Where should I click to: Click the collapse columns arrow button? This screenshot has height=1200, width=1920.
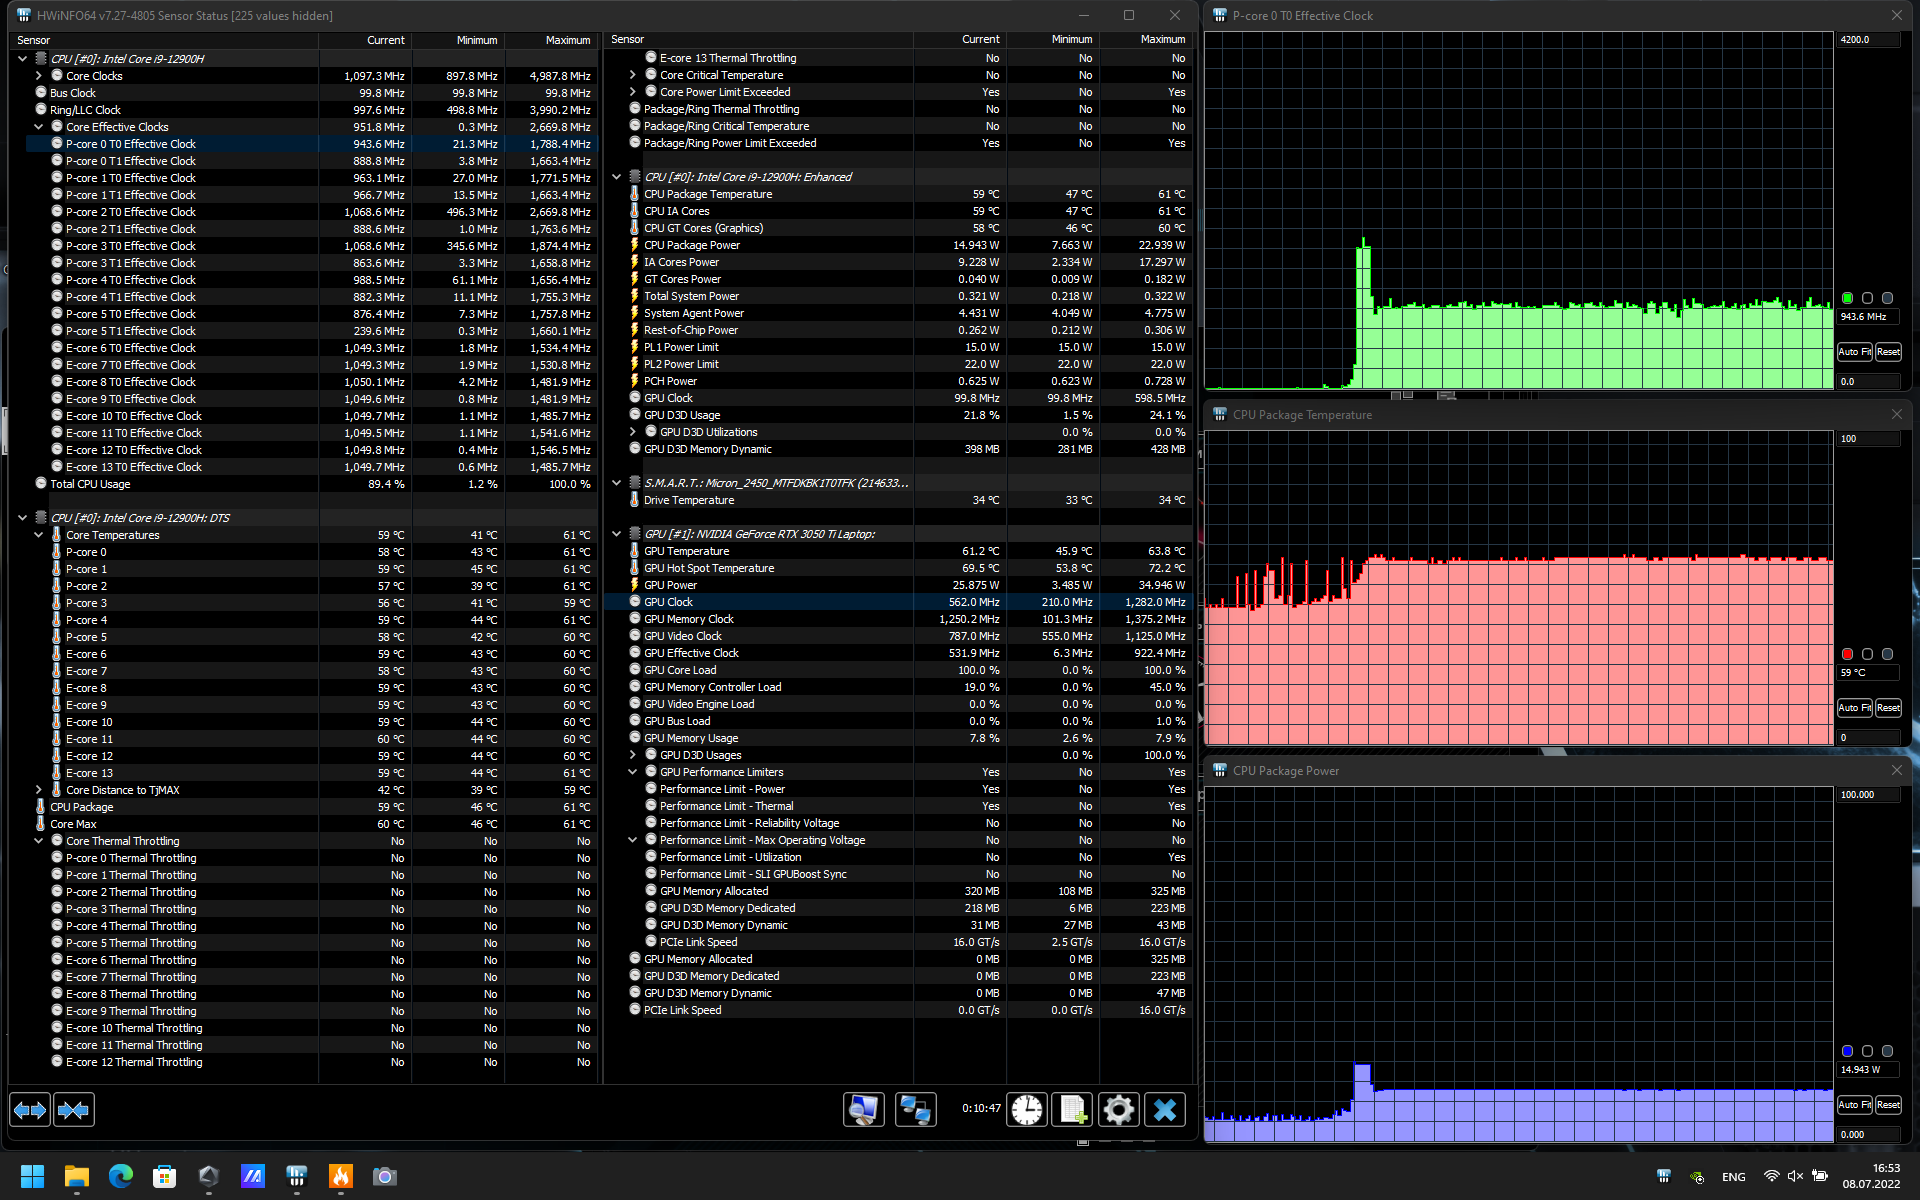tap(74, 1110)
